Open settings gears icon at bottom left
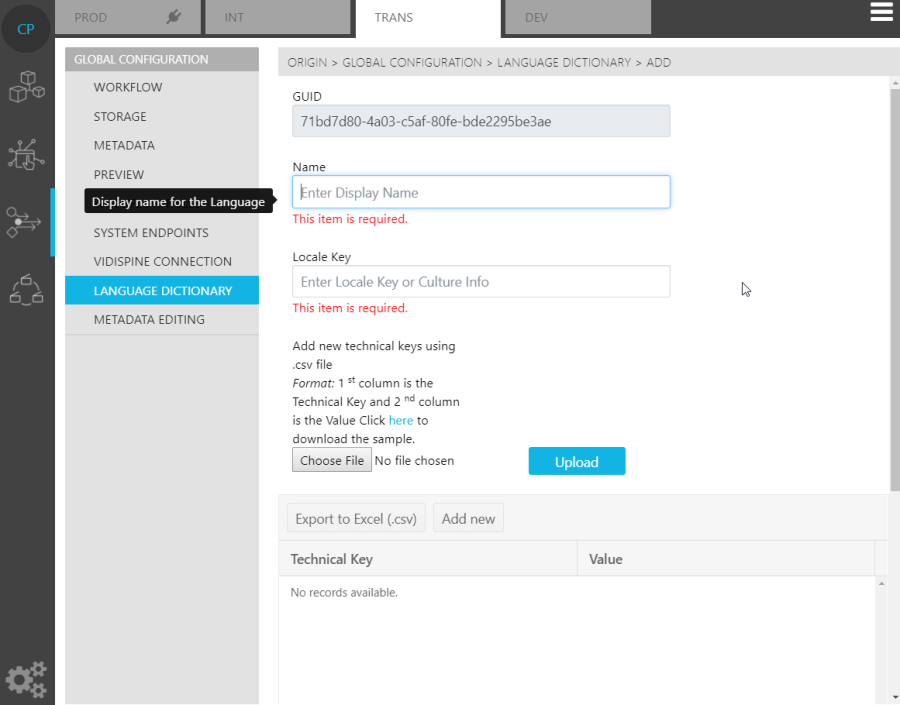Screen dimensions: 900x705 click(x=26, y=680)
